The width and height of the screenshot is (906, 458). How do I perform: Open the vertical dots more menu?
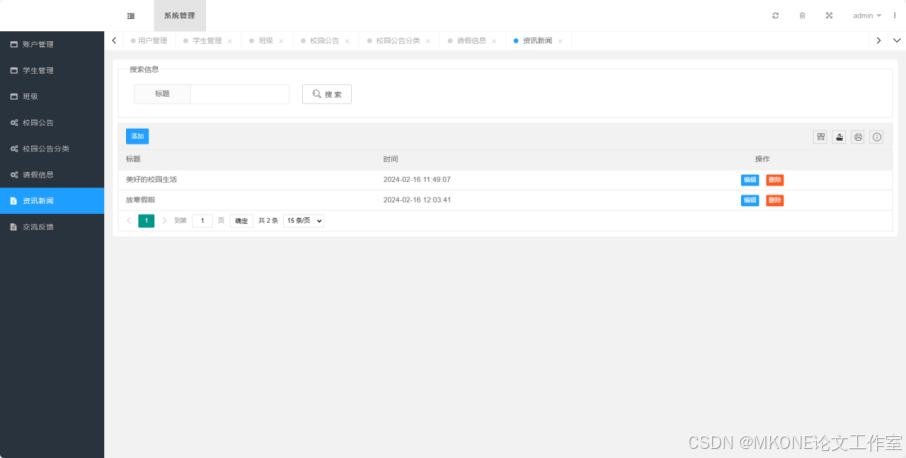pyautogui.click(x=894, y=16)
